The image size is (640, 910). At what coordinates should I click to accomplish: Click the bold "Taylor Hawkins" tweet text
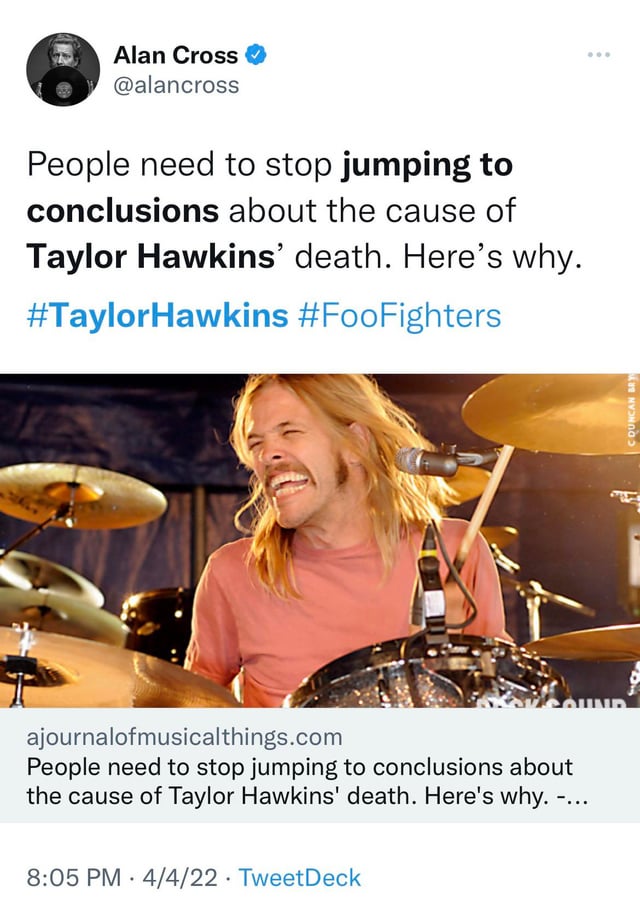pos(151,257)
